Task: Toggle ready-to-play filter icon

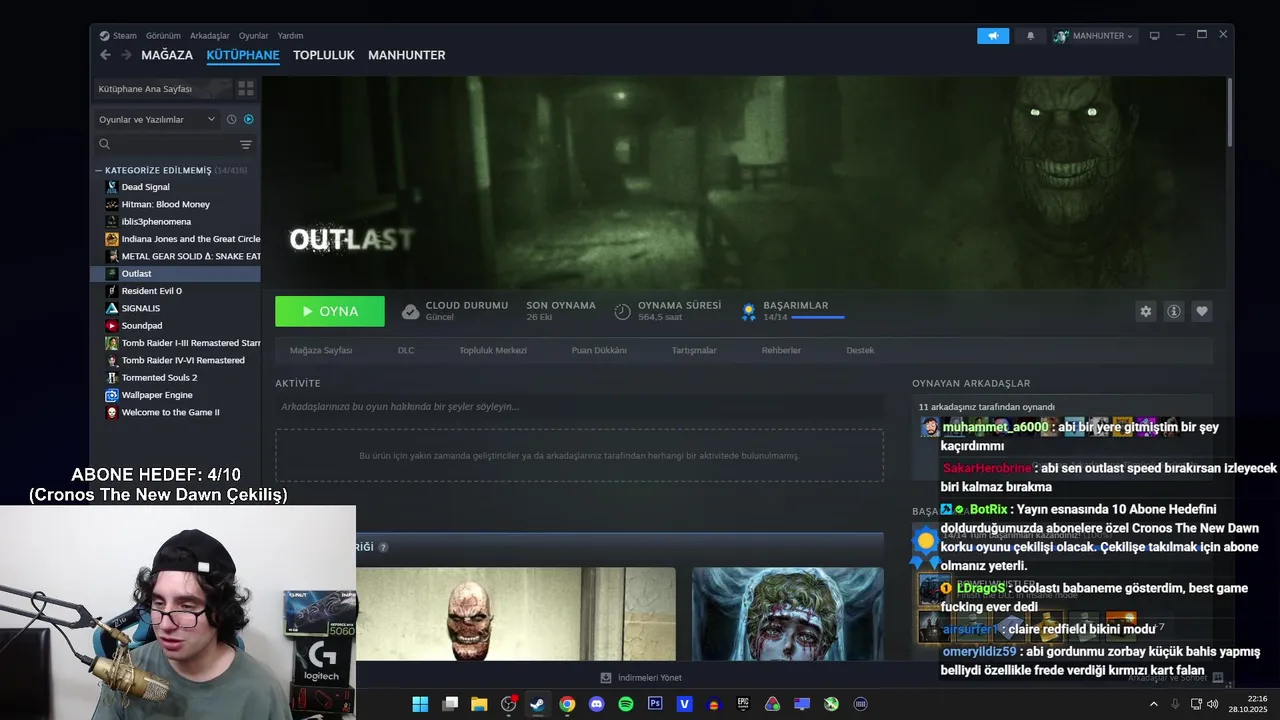Action: click(x=249, y=119)
